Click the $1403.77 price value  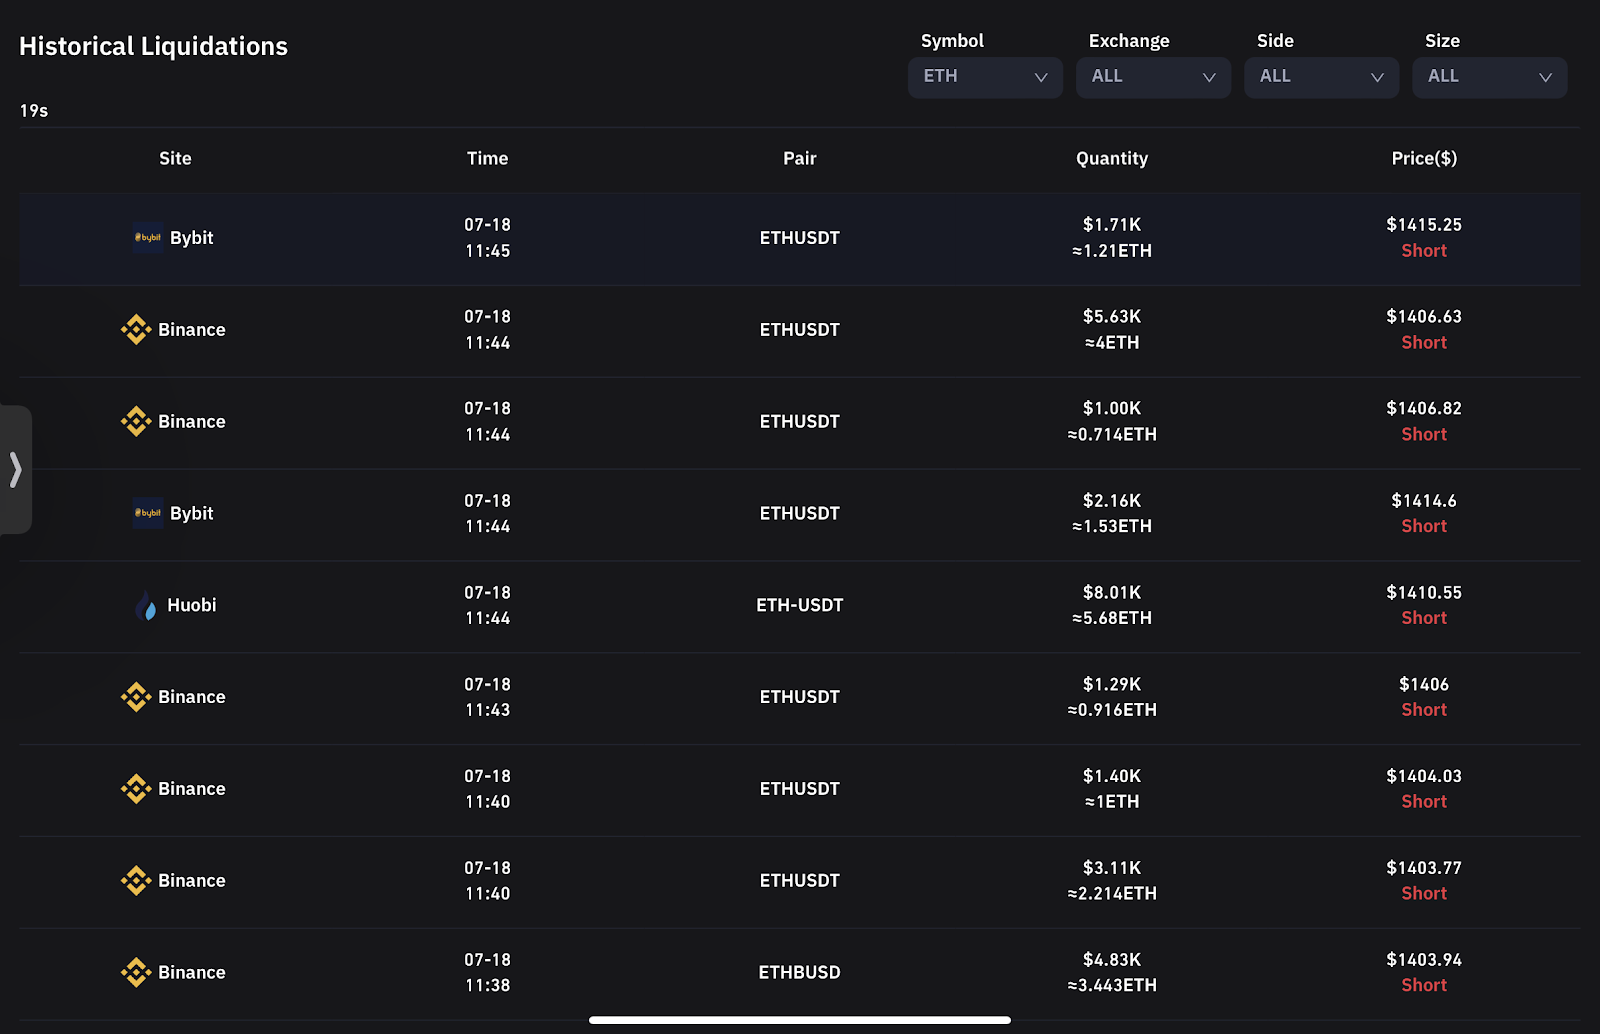(1424, 868)
